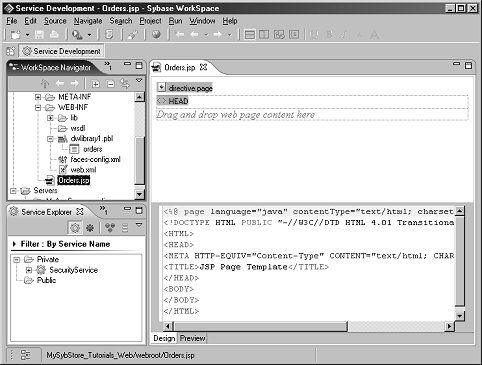Screen dimensions: 482x365
Task: Select faces-config.xml file
Action: [x=95, y=160]
